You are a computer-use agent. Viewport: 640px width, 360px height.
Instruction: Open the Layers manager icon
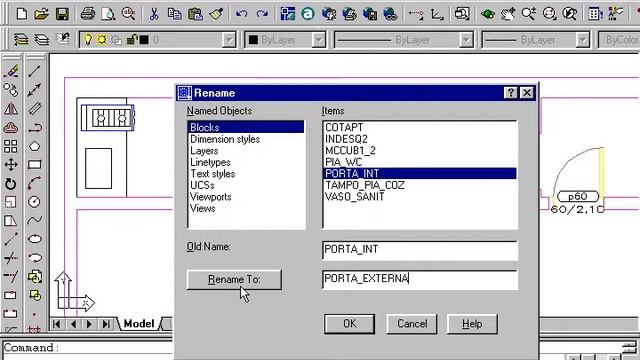pyautogui.click(x=41, y=40)
